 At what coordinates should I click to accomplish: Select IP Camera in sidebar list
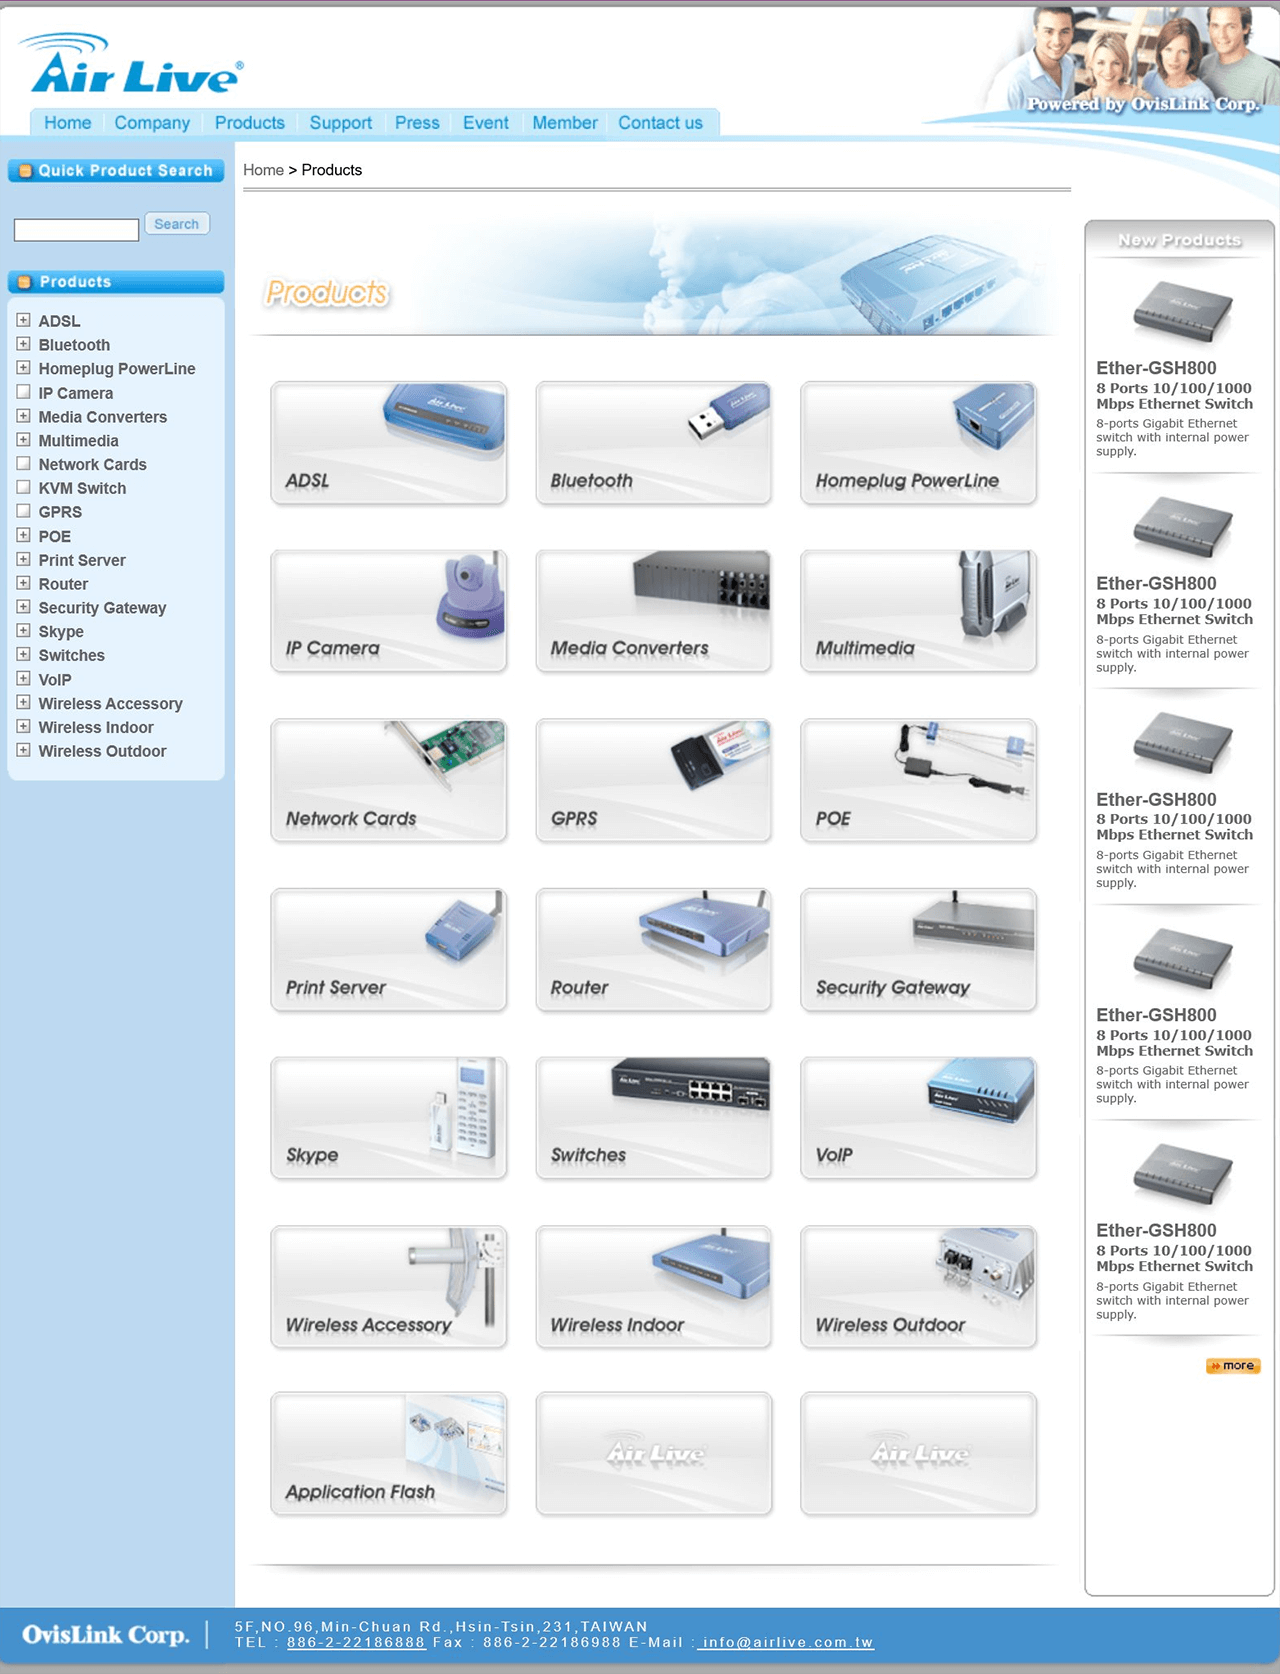(x=76, y=393)
